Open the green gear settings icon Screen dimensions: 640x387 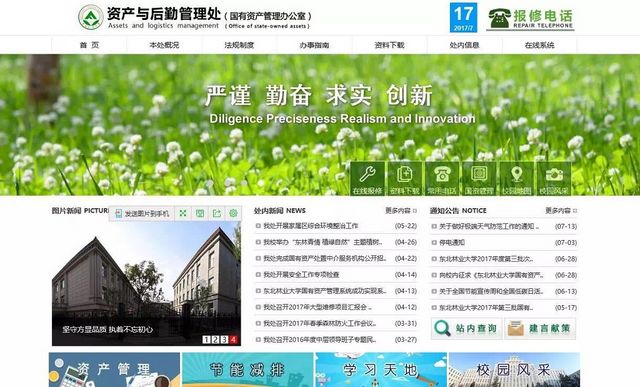(233, 213)
